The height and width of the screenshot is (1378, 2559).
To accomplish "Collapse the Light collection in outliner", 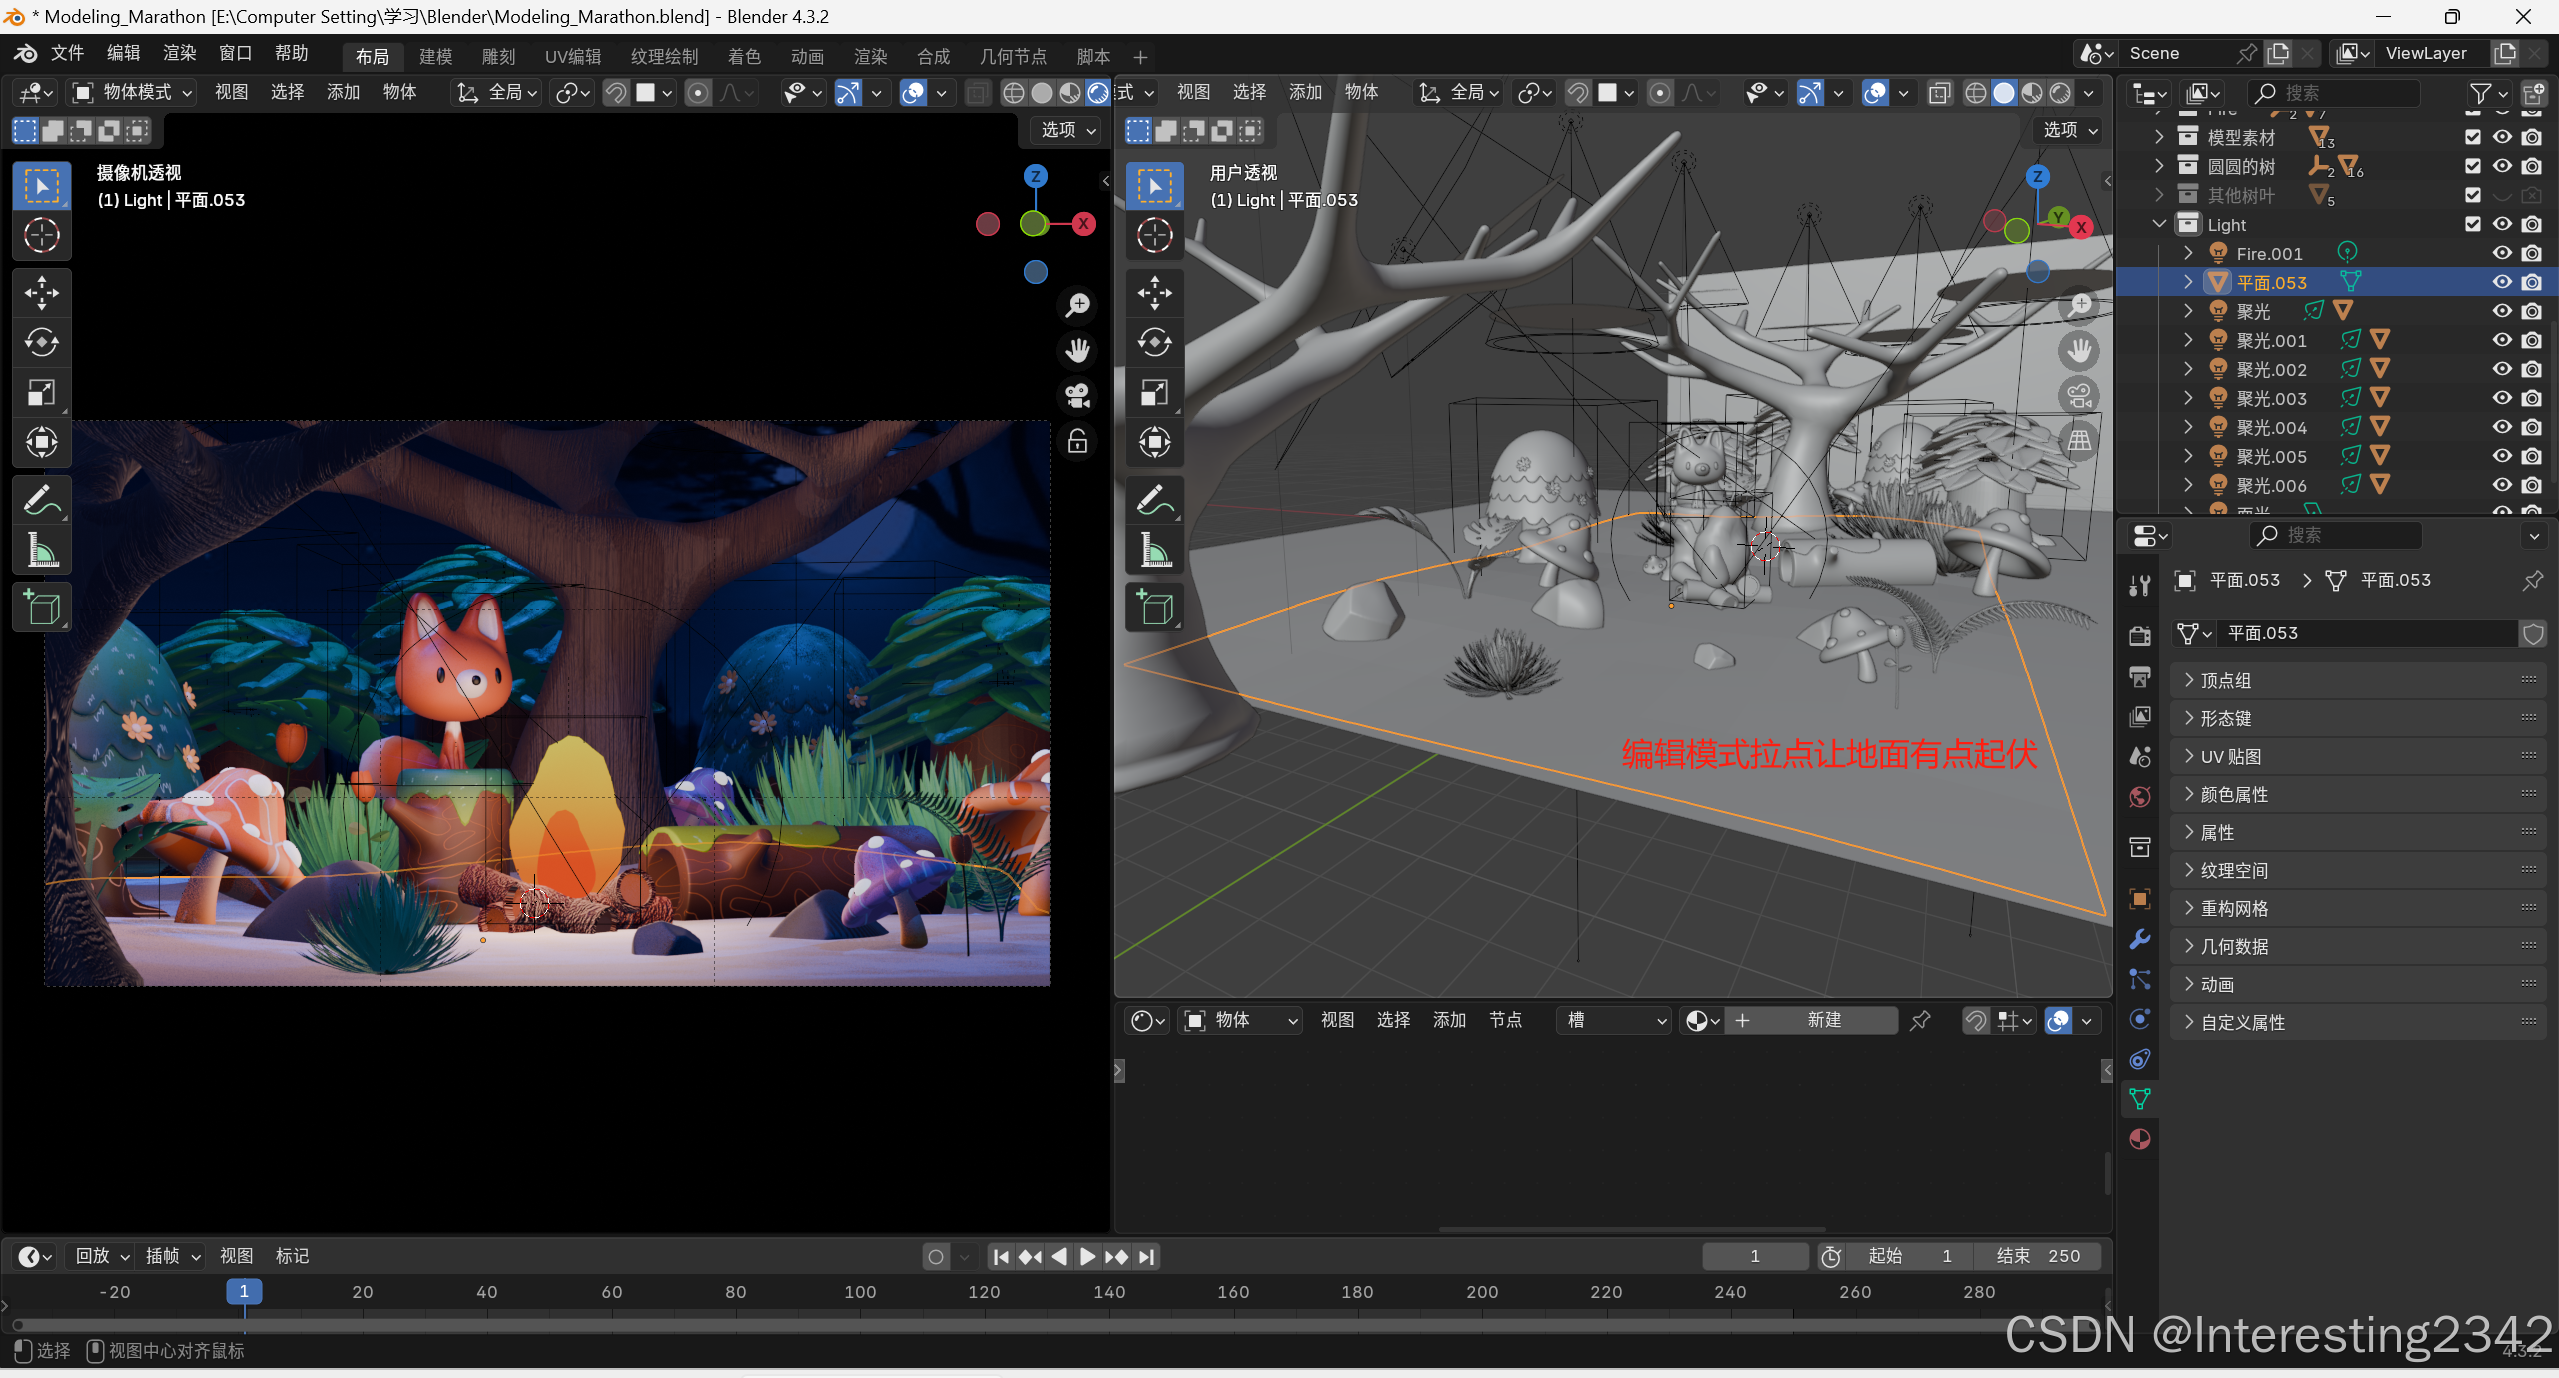I will click(x=2159, y=224).
